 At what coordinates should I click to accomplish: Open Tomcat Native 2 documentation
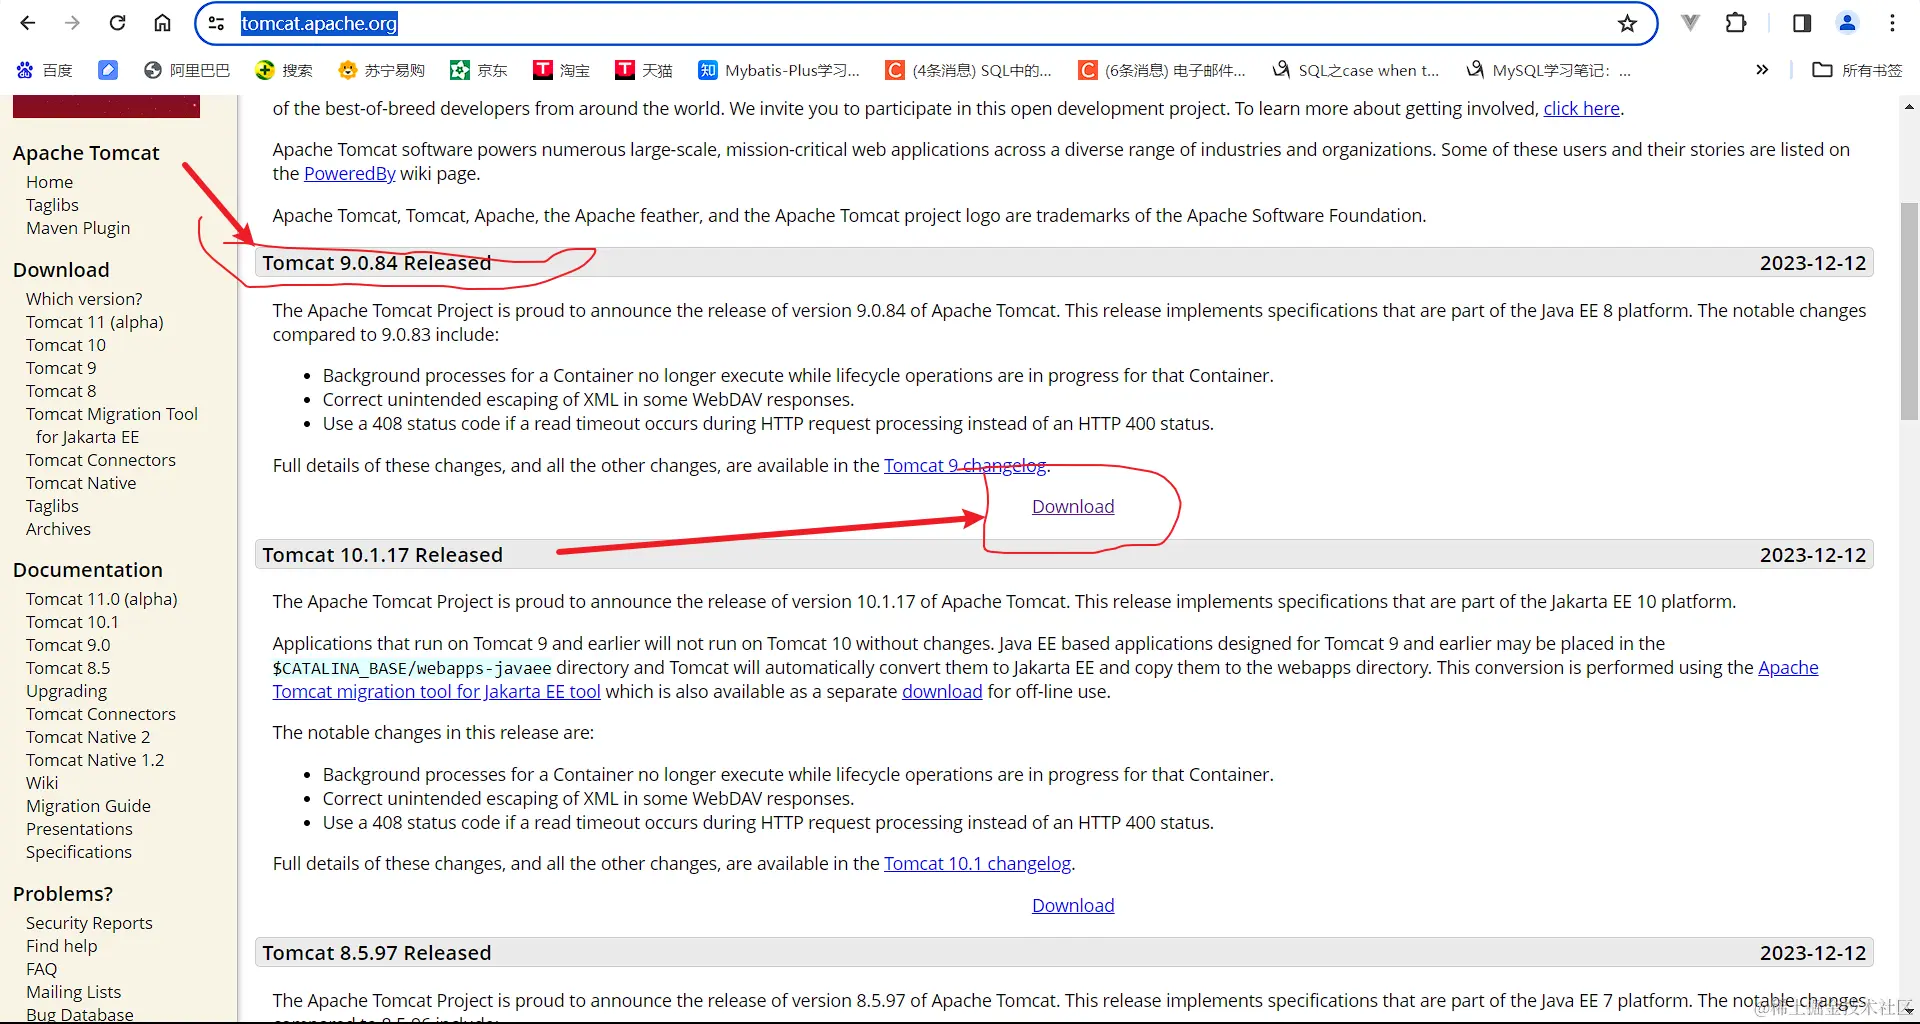point(88,737)
